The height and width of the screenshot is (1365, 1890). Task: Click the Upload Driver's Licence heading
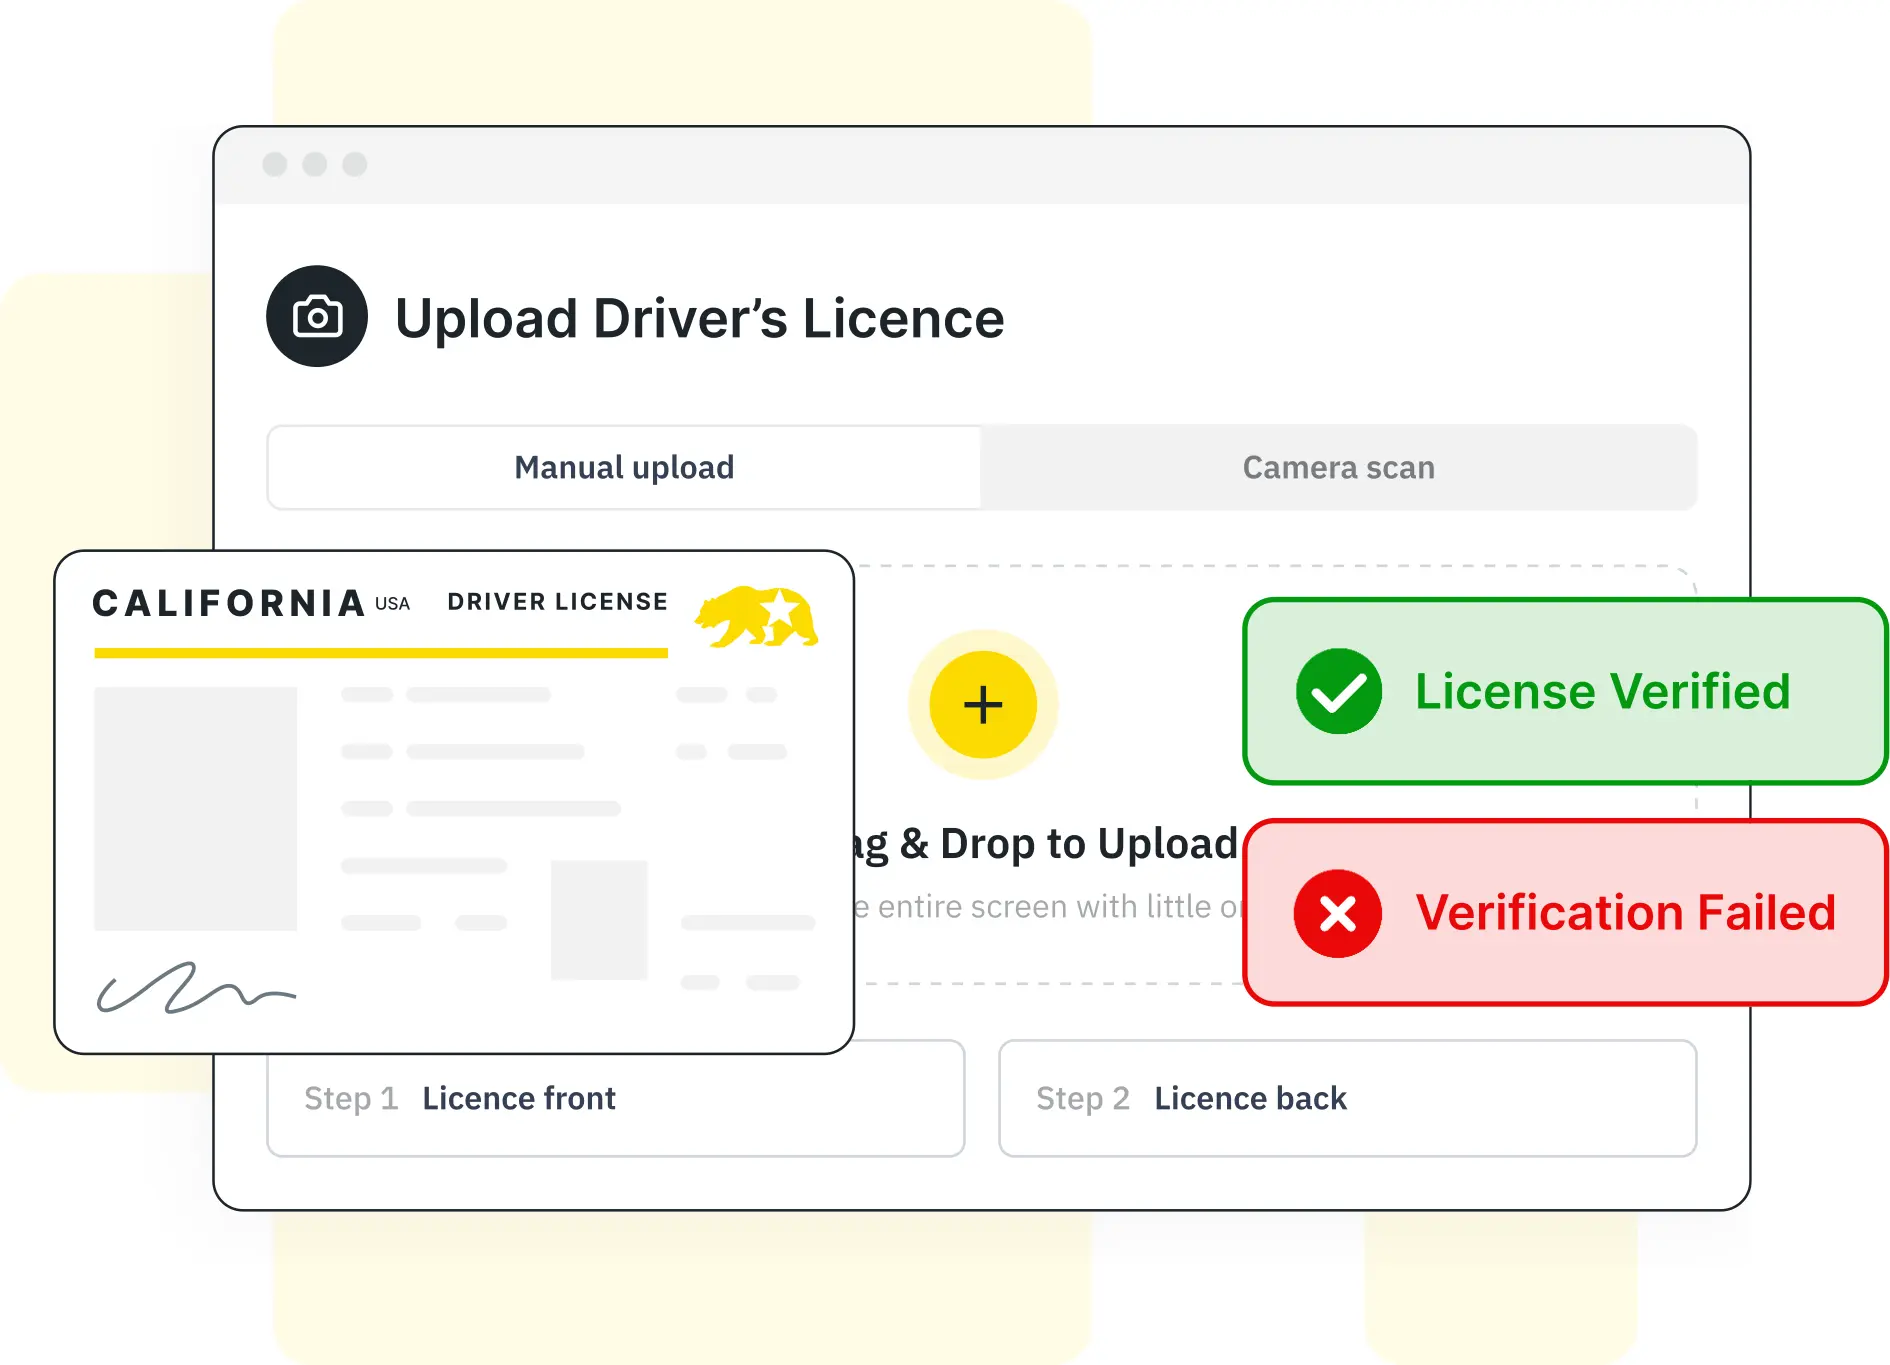[x=699, y=318]
